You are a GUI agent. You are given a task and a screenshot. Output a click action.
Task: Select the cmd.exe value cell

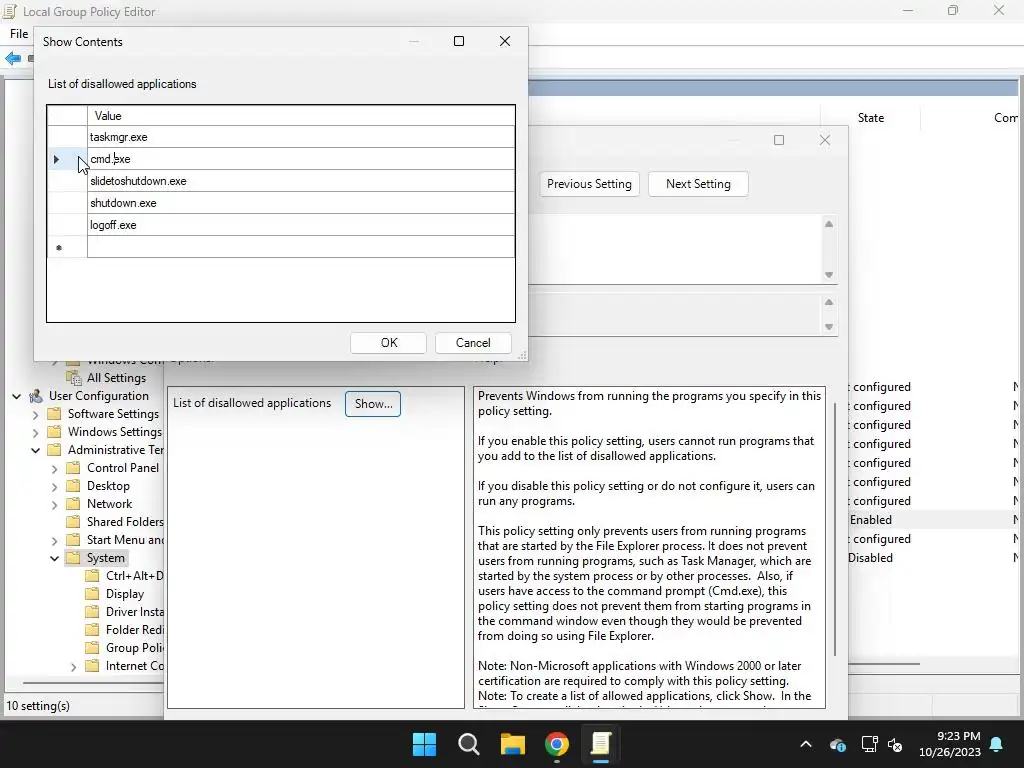pyautogui.click(x=301, y=159)
